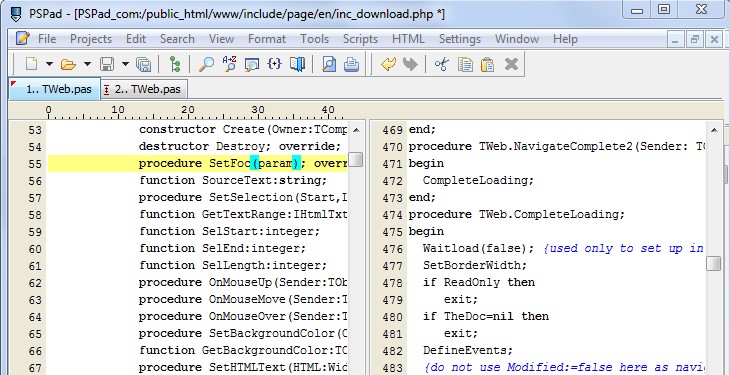Click the Save All stacked disks icon
Image resolution: width=730 pixels, height=375 pixels.
pos(143,64)
